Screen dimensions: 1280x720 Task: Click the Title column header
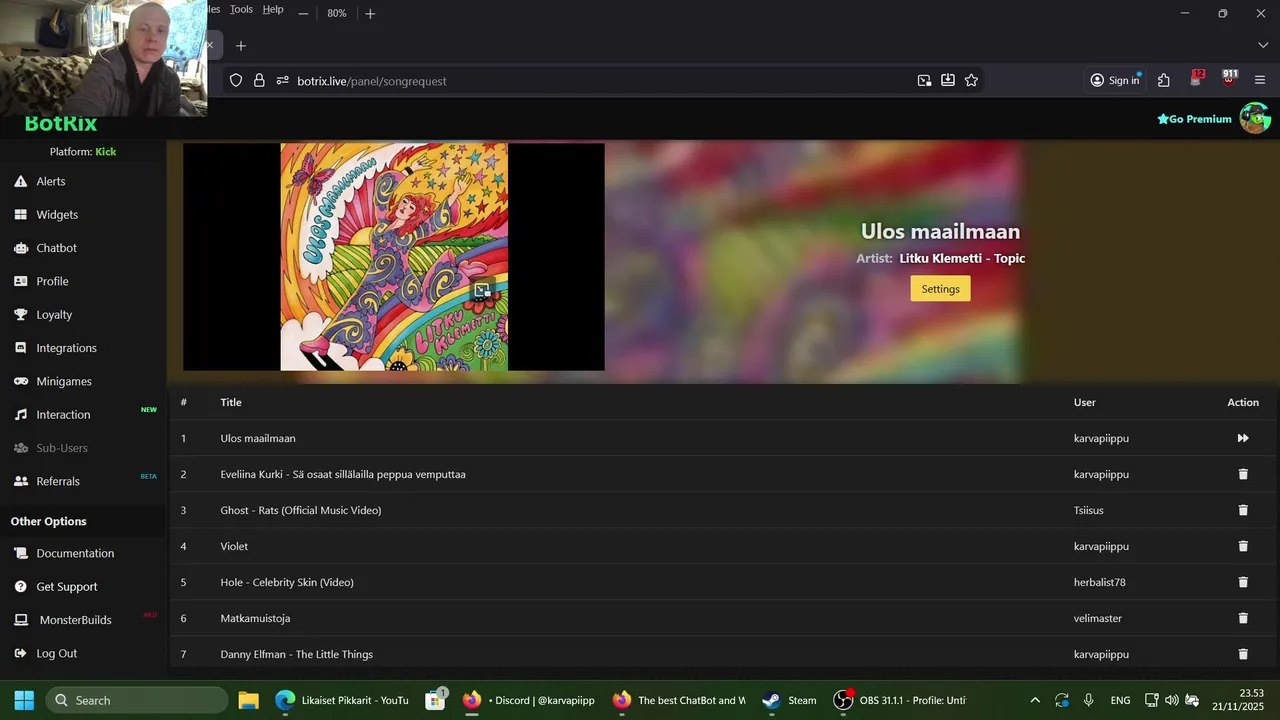(x=231, y=402)
